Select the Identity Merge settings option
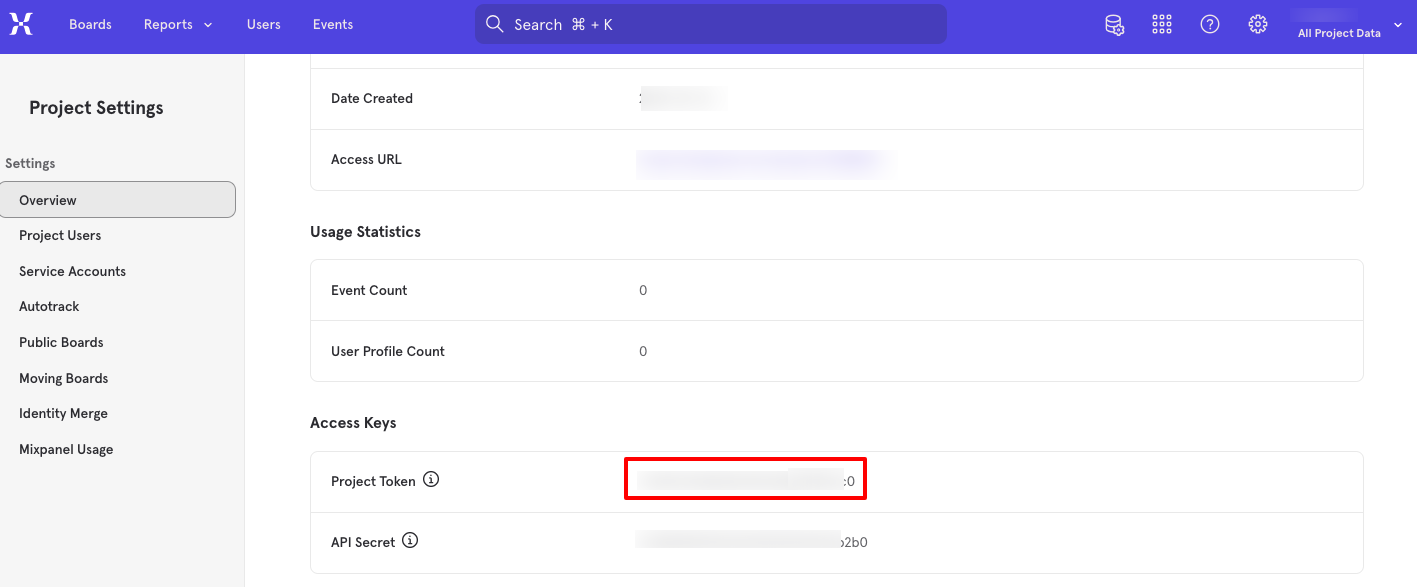 coord(63,413)
